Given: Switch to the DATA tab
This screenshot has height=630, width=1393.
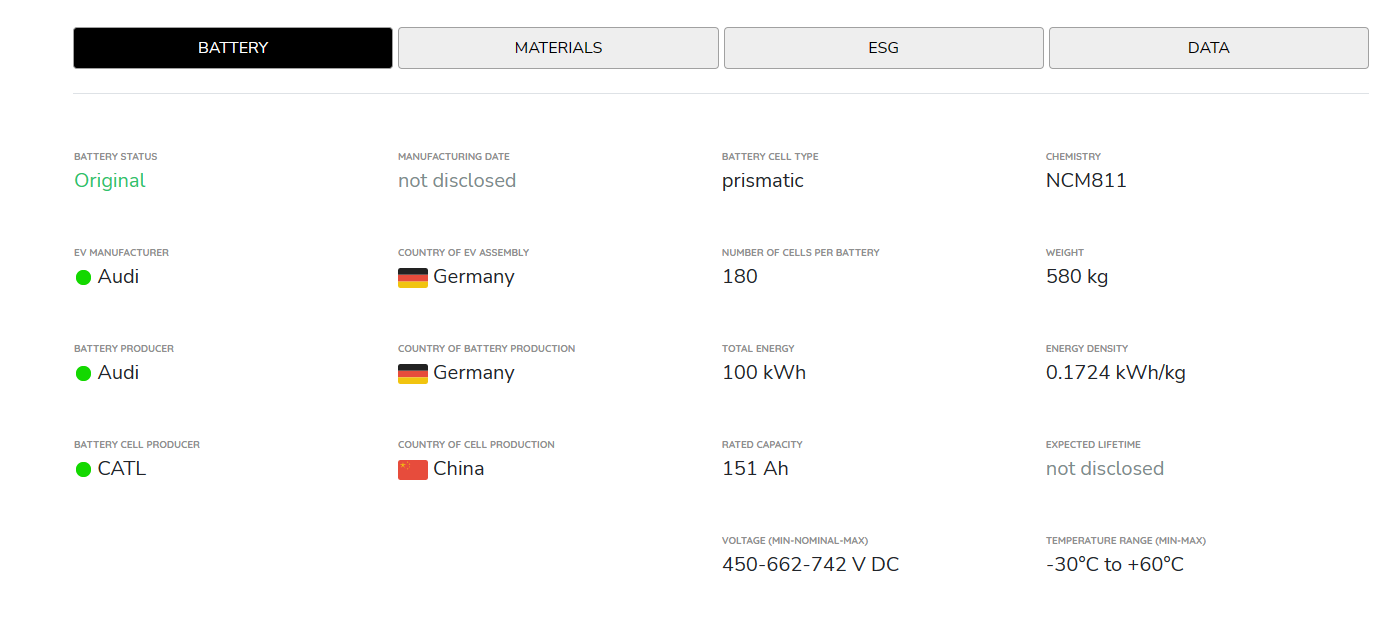Looking at the screenshot, I should [x=1208, y=48].
